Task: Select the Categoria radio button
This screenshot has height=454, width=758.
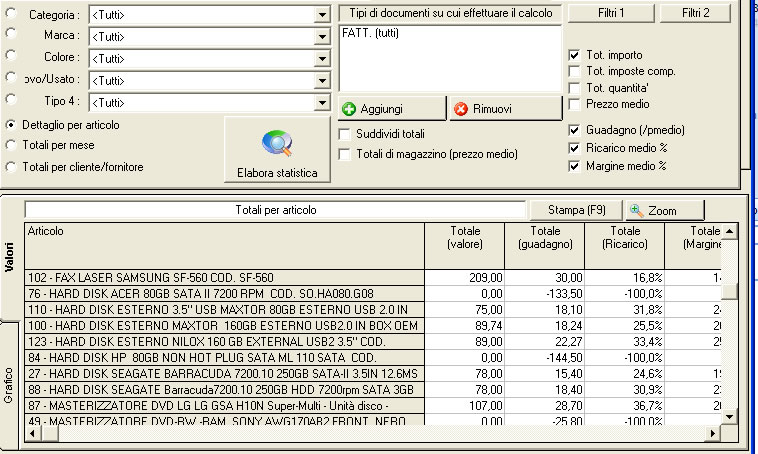Action: pos(11,13)
